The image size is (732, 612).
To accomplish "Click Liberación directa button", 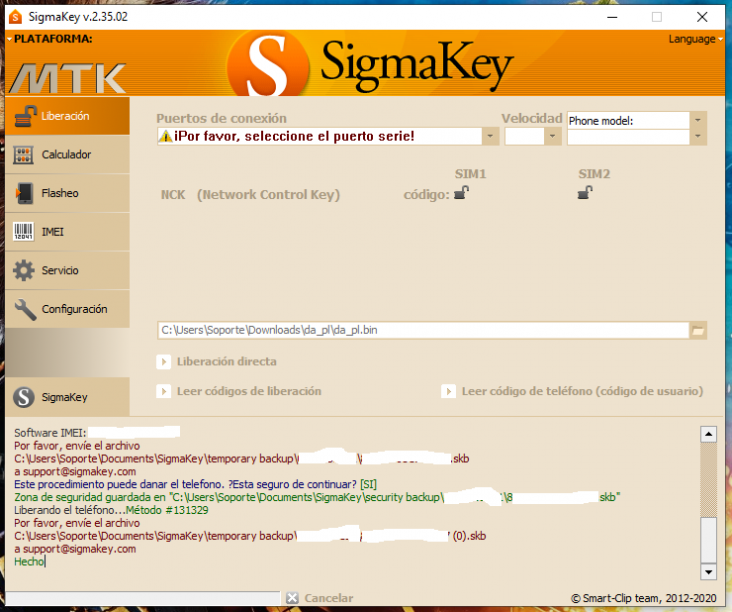I will (x=217, y=362).
